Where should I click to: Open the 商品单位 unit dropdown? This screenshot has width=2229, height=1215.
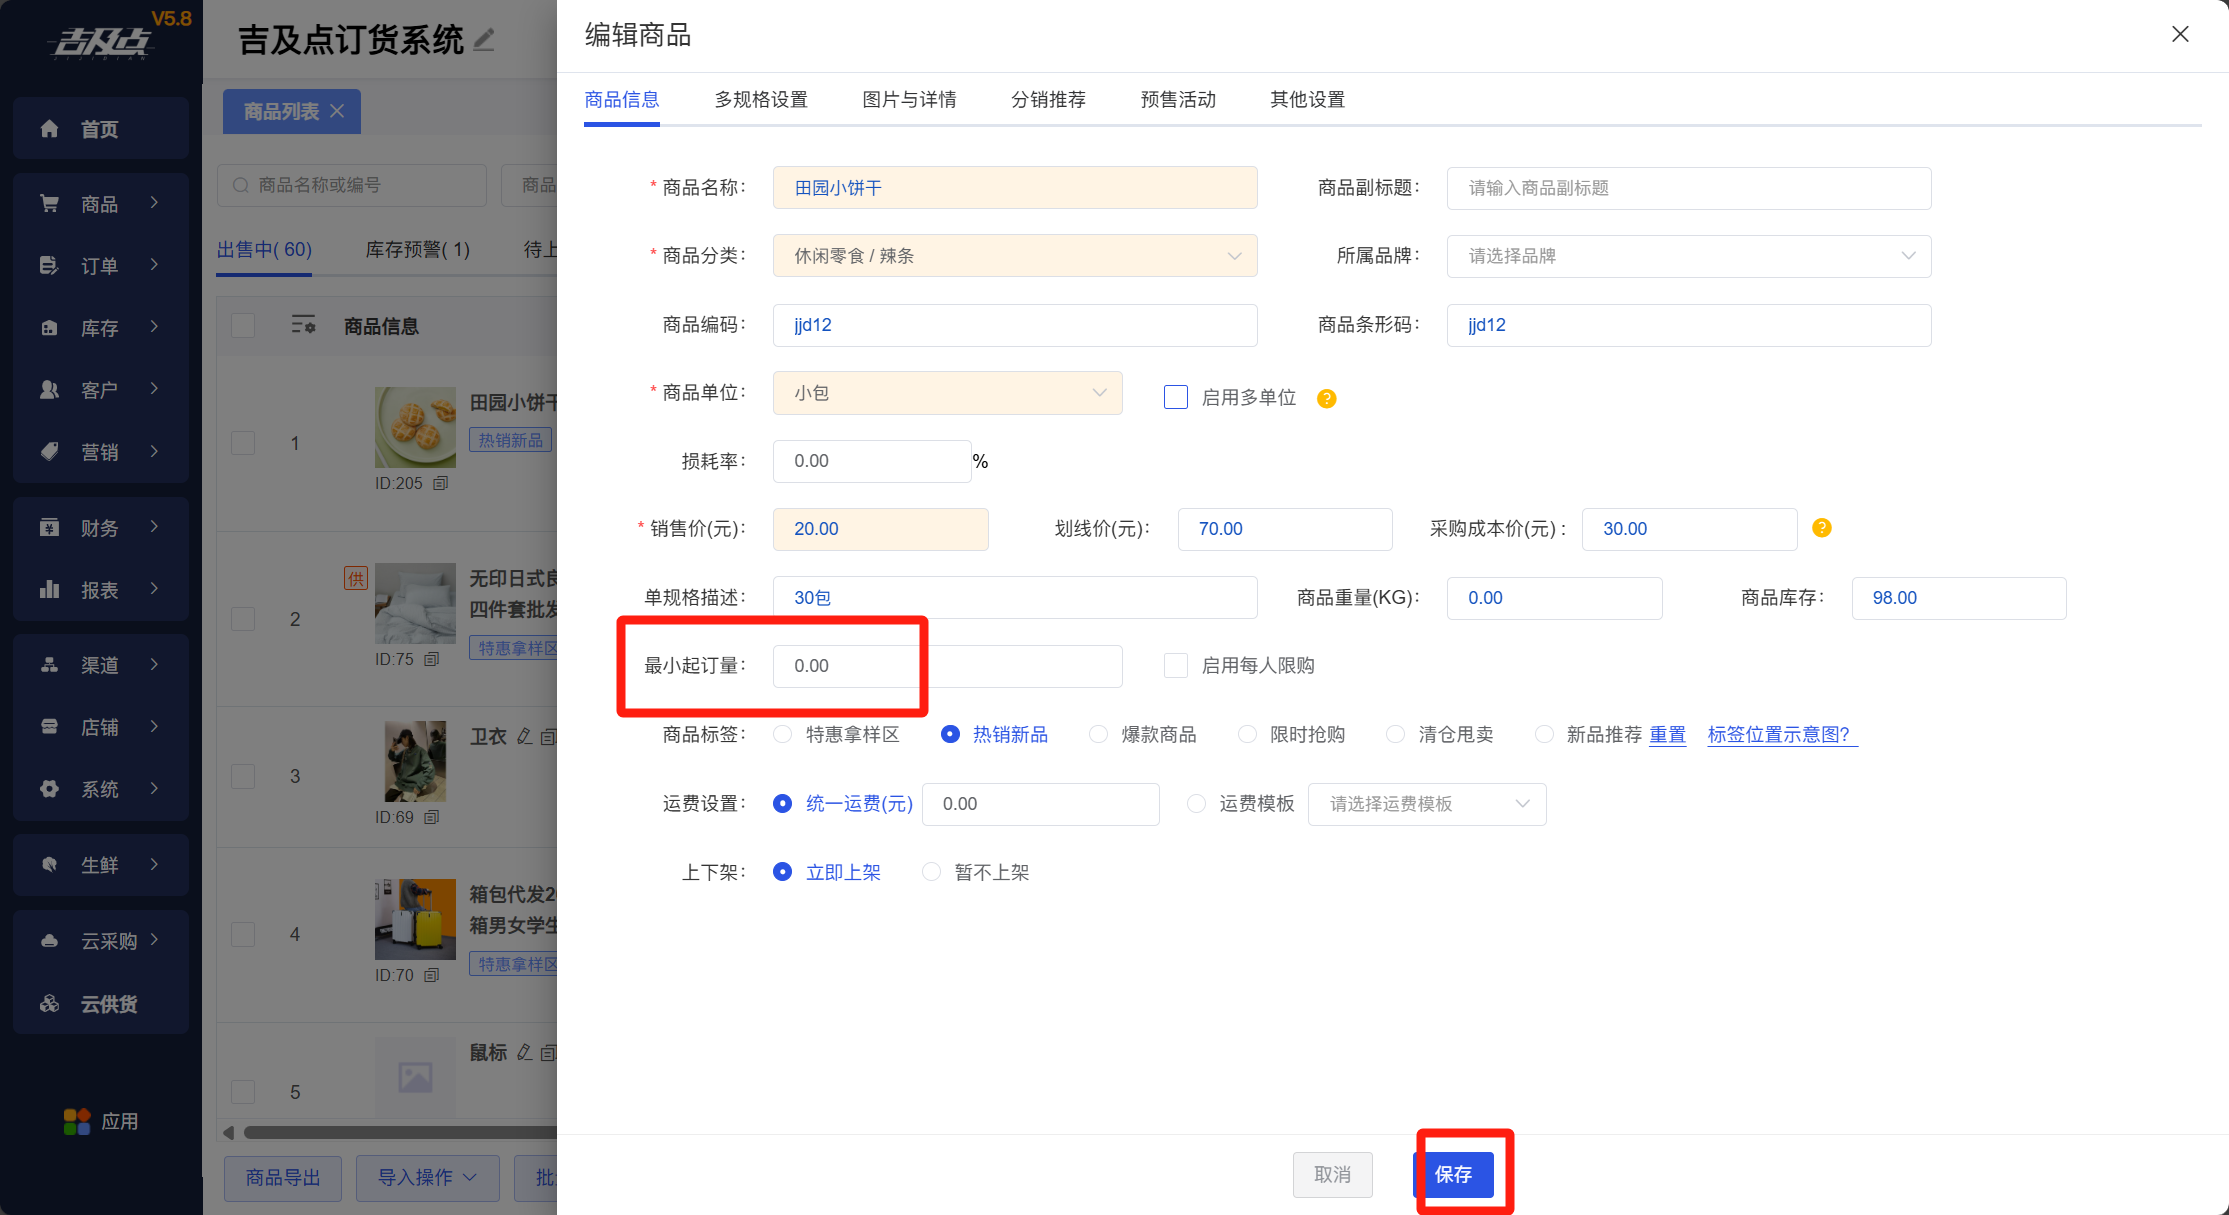[x=946, y=393]
